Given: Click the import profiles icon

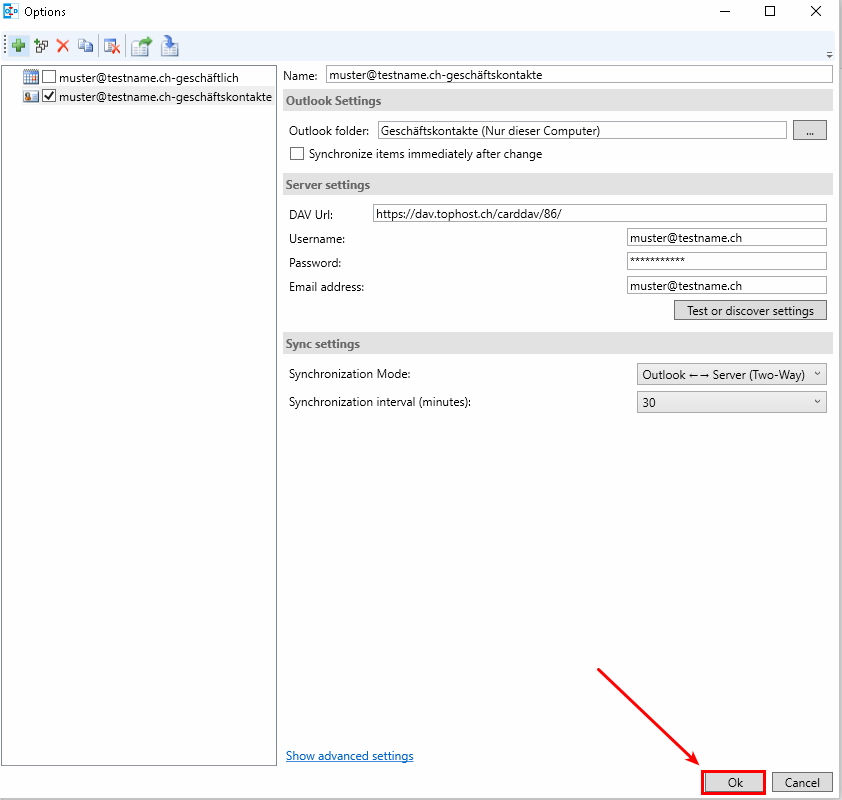Looking at the screenshot, I should coord(170,45).
